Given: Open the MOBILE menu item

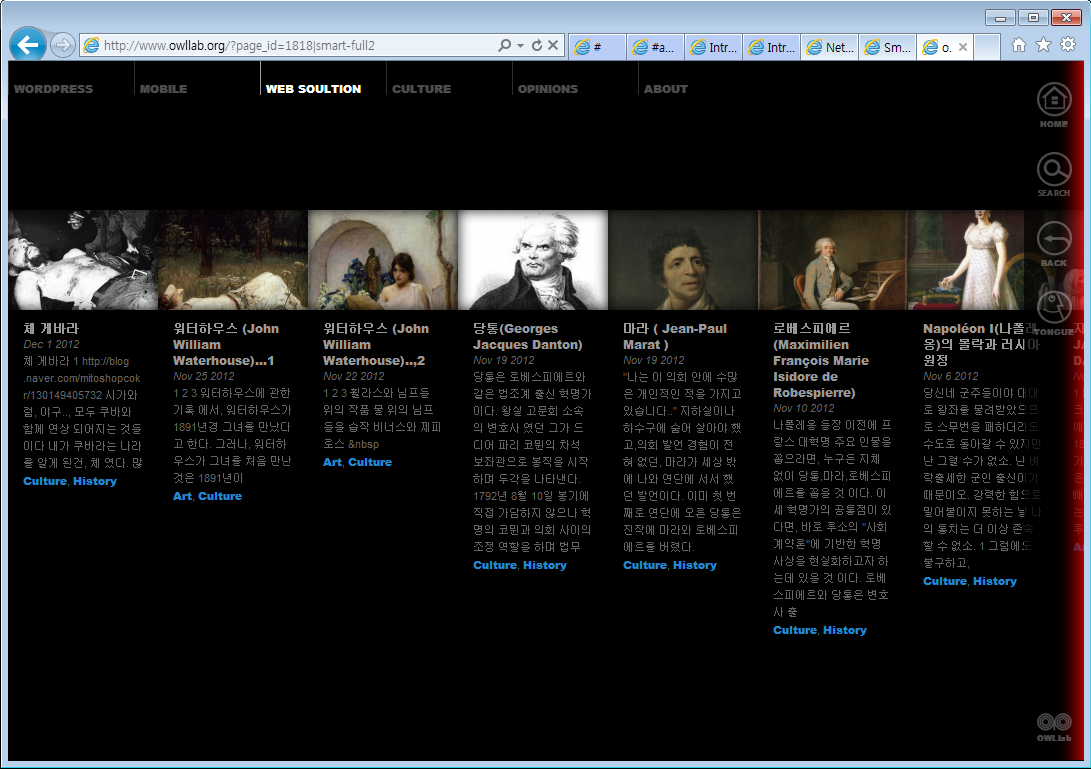Looking at the screenshot, I should coord(164,89).
